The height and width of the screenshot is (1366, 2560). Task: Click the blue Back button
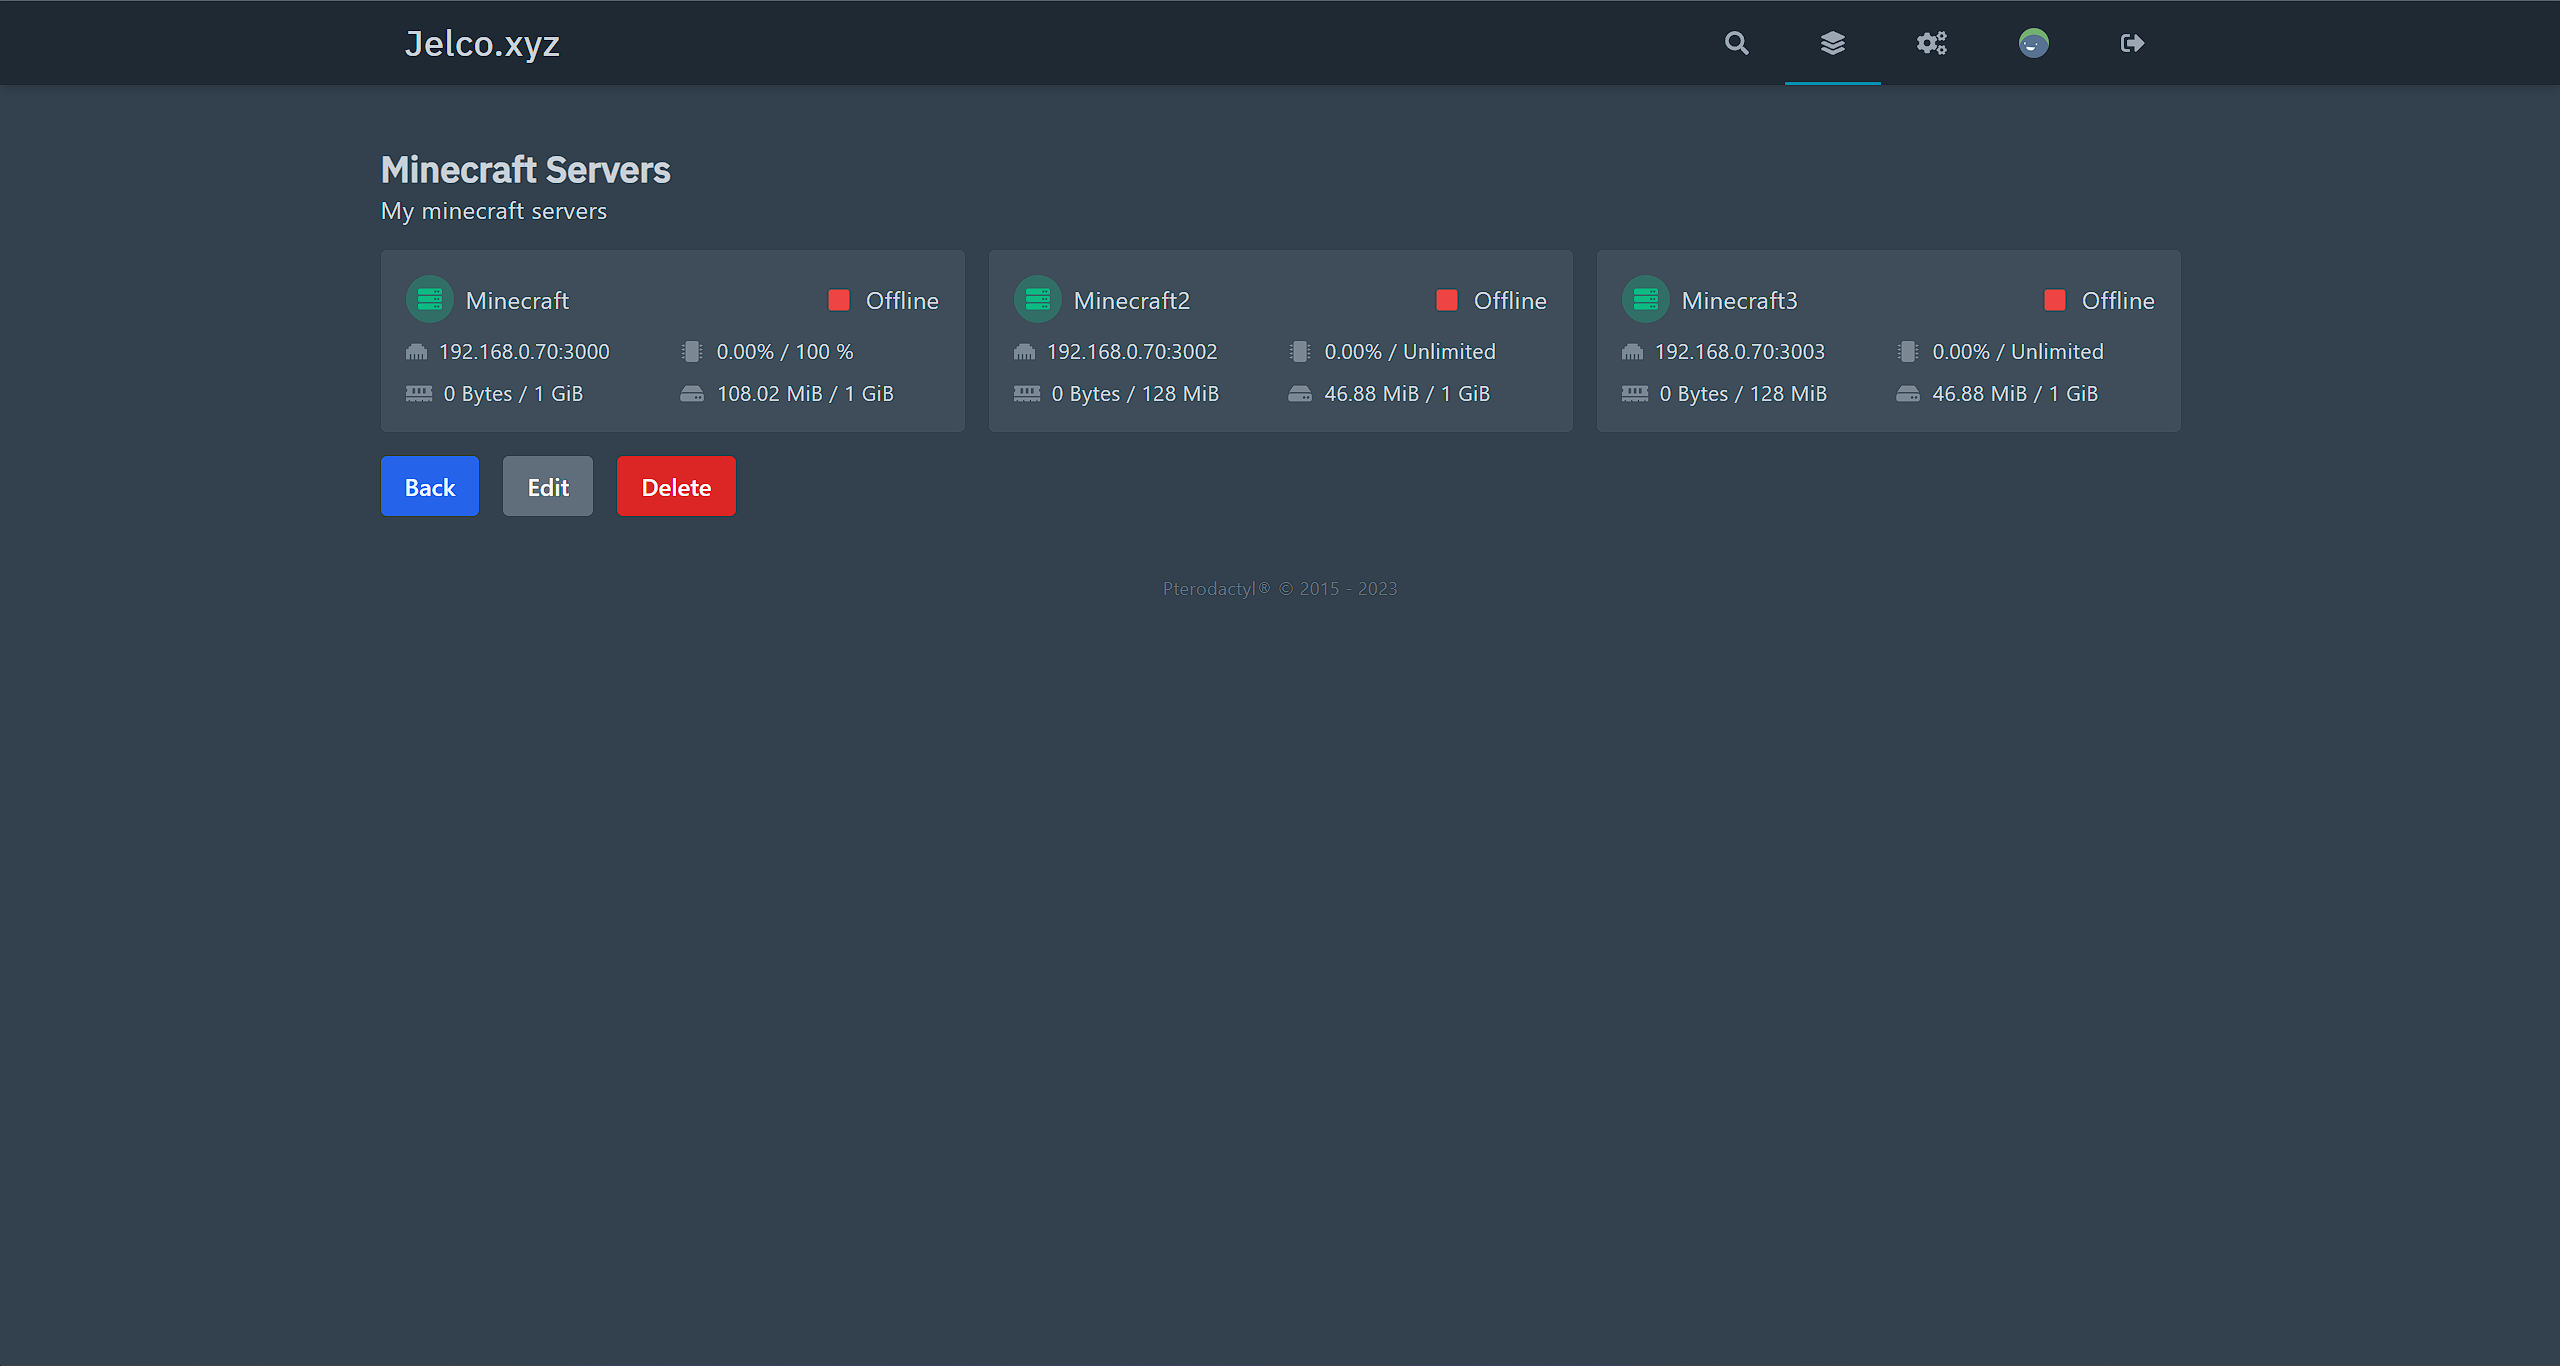[x=430, y=486]
